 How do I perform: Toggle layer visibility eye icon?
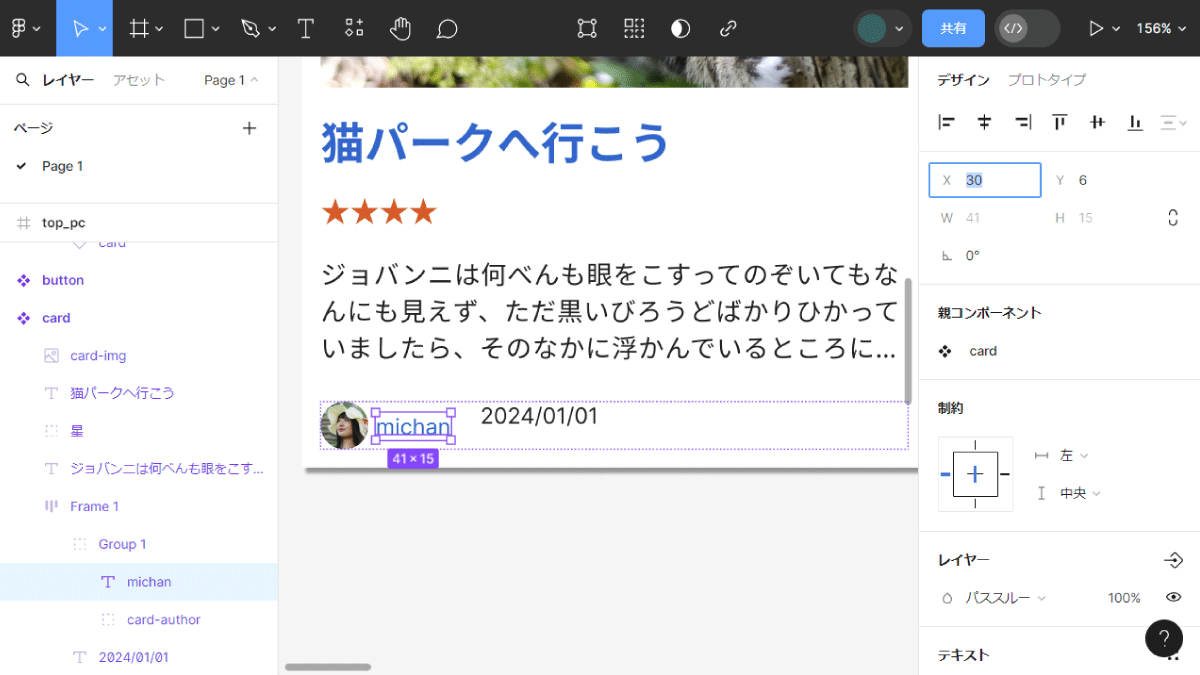(1174, 598)
